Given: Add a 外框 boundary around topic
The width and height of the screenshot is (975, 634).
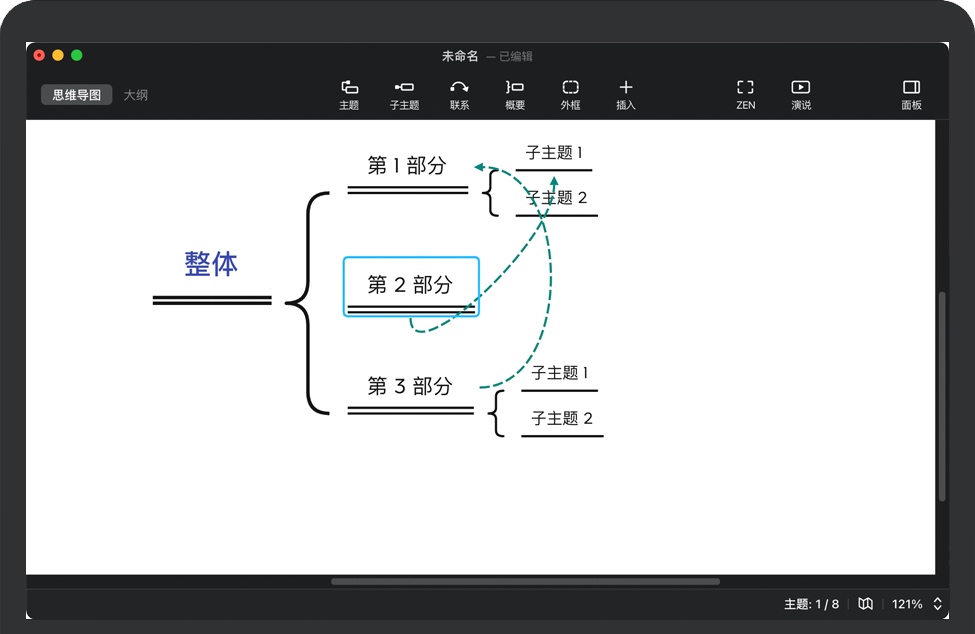Looking at the screenshot, I should coord(570,94).
